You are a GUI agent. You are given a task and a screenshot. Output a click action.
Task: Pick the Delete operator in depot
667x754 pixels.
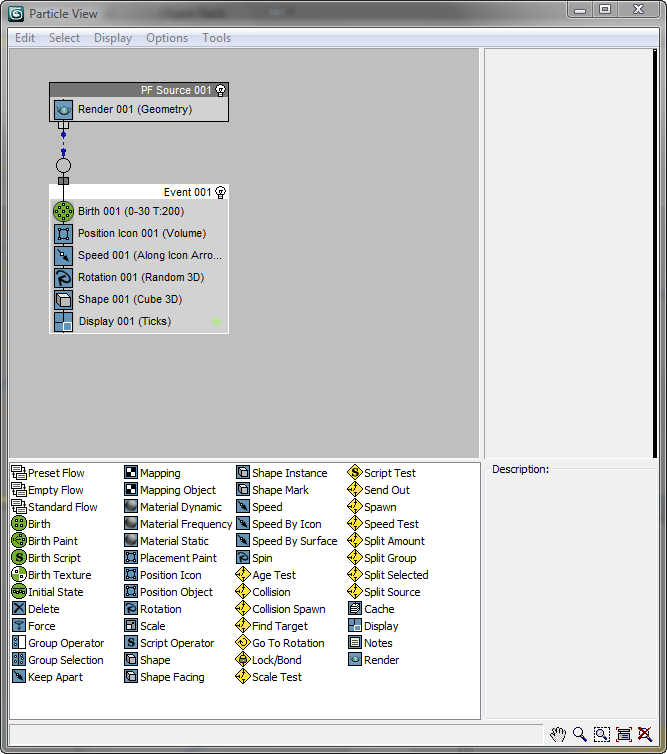tap(36, 609)
